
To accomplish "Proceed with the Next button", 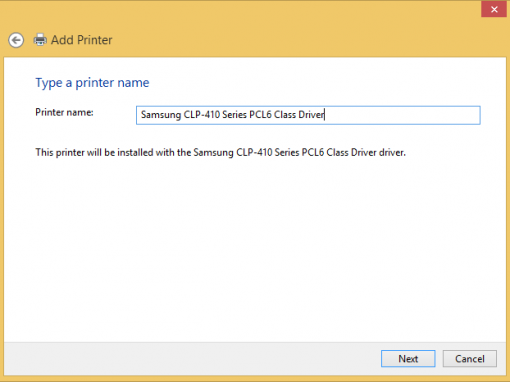I will (408, 359).
